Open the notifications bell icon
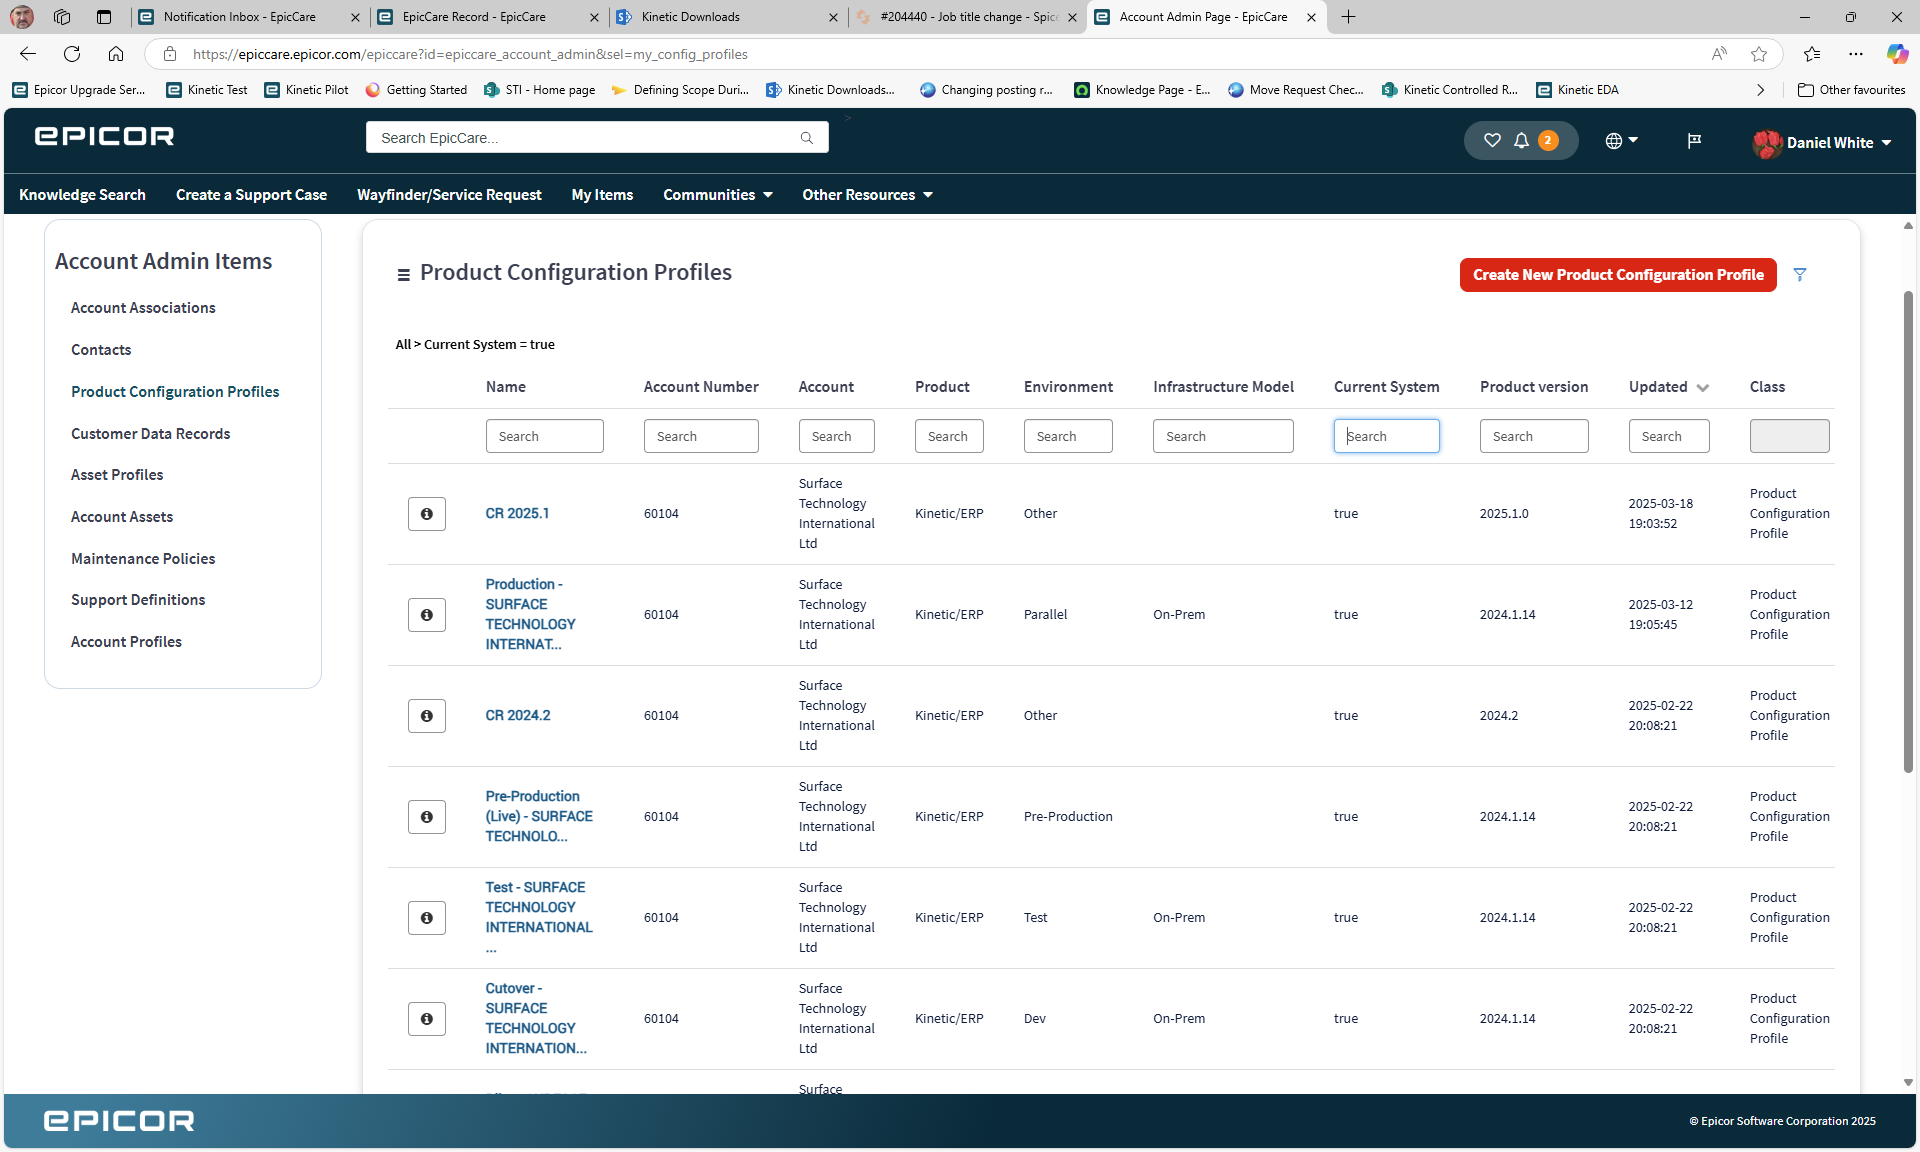 (x=1521, y=141)
